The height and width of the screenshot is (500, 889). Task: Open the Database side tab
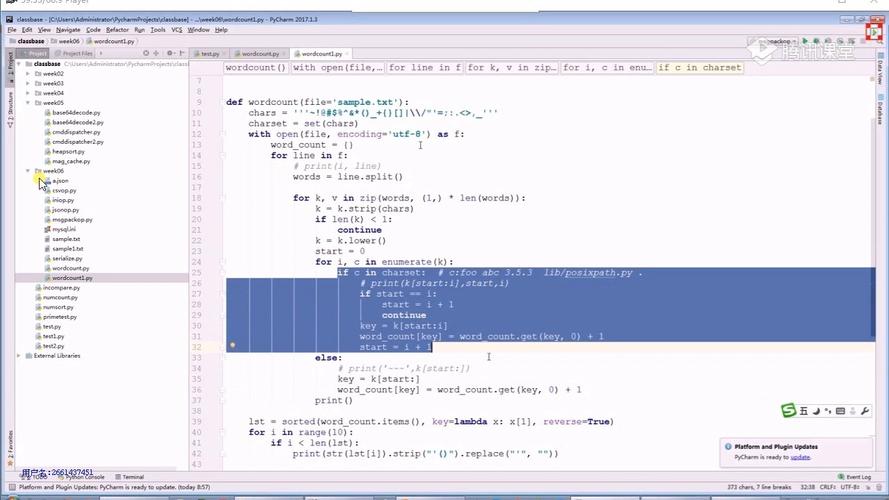[880, 109]
